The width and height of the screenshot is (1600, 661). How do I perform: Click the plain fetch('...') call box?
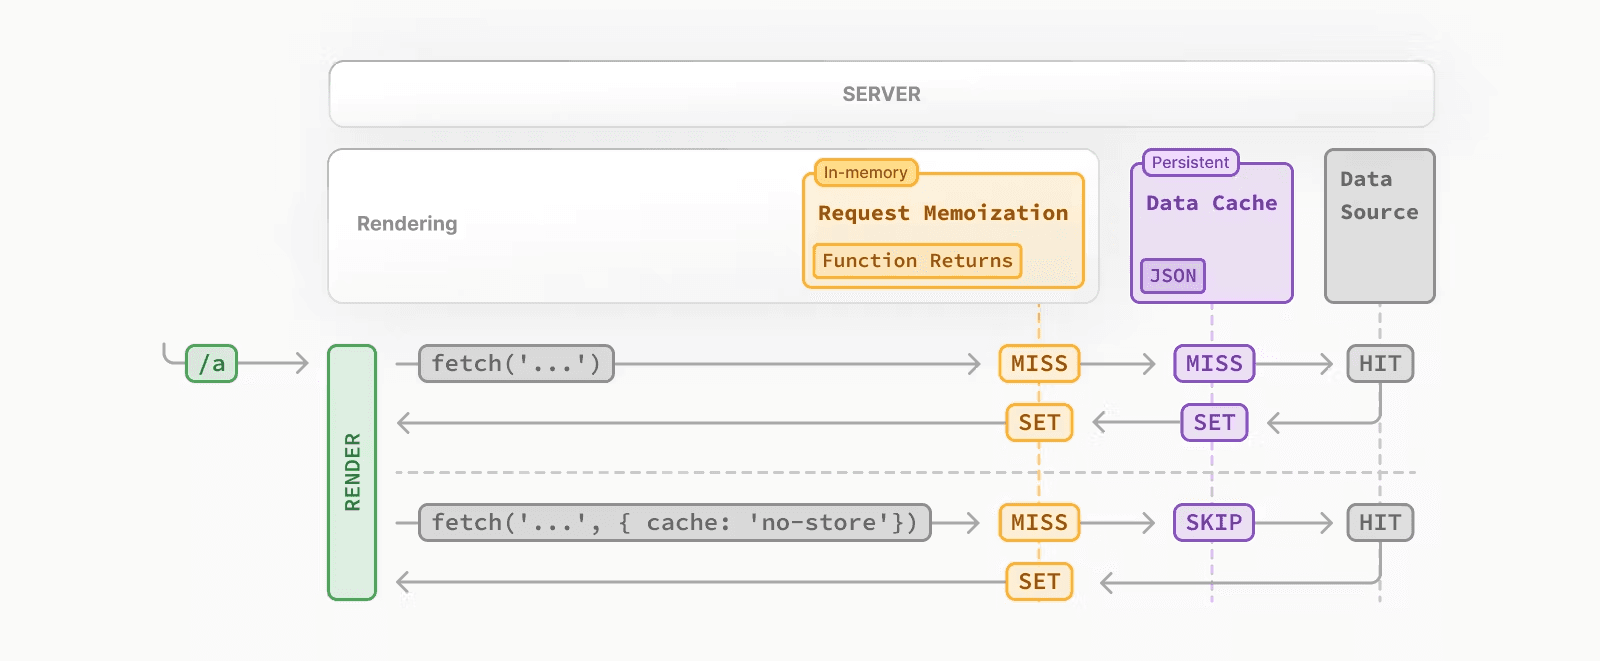pos(516,364)
